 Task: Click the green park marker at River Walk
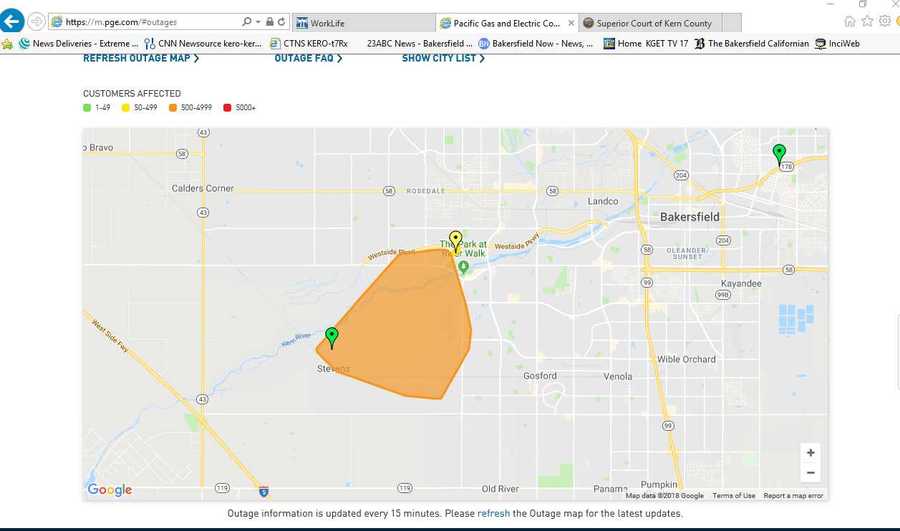click(x=464, y=267)
